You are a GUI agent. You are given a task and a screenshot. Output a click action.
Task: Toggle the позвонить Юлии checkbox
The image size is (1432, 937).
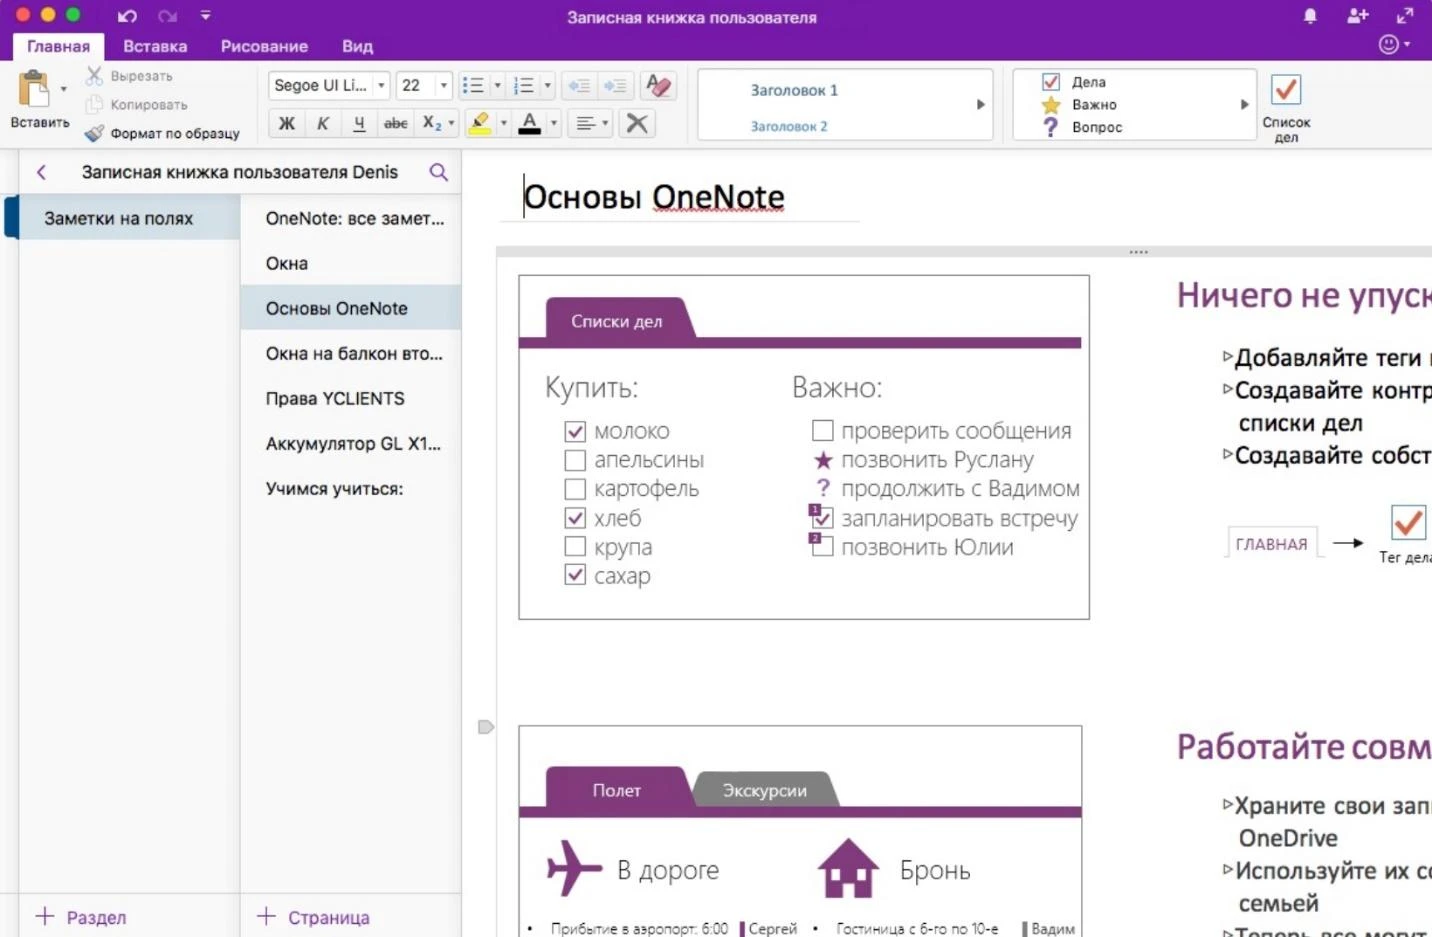click(x=822, y=546)
